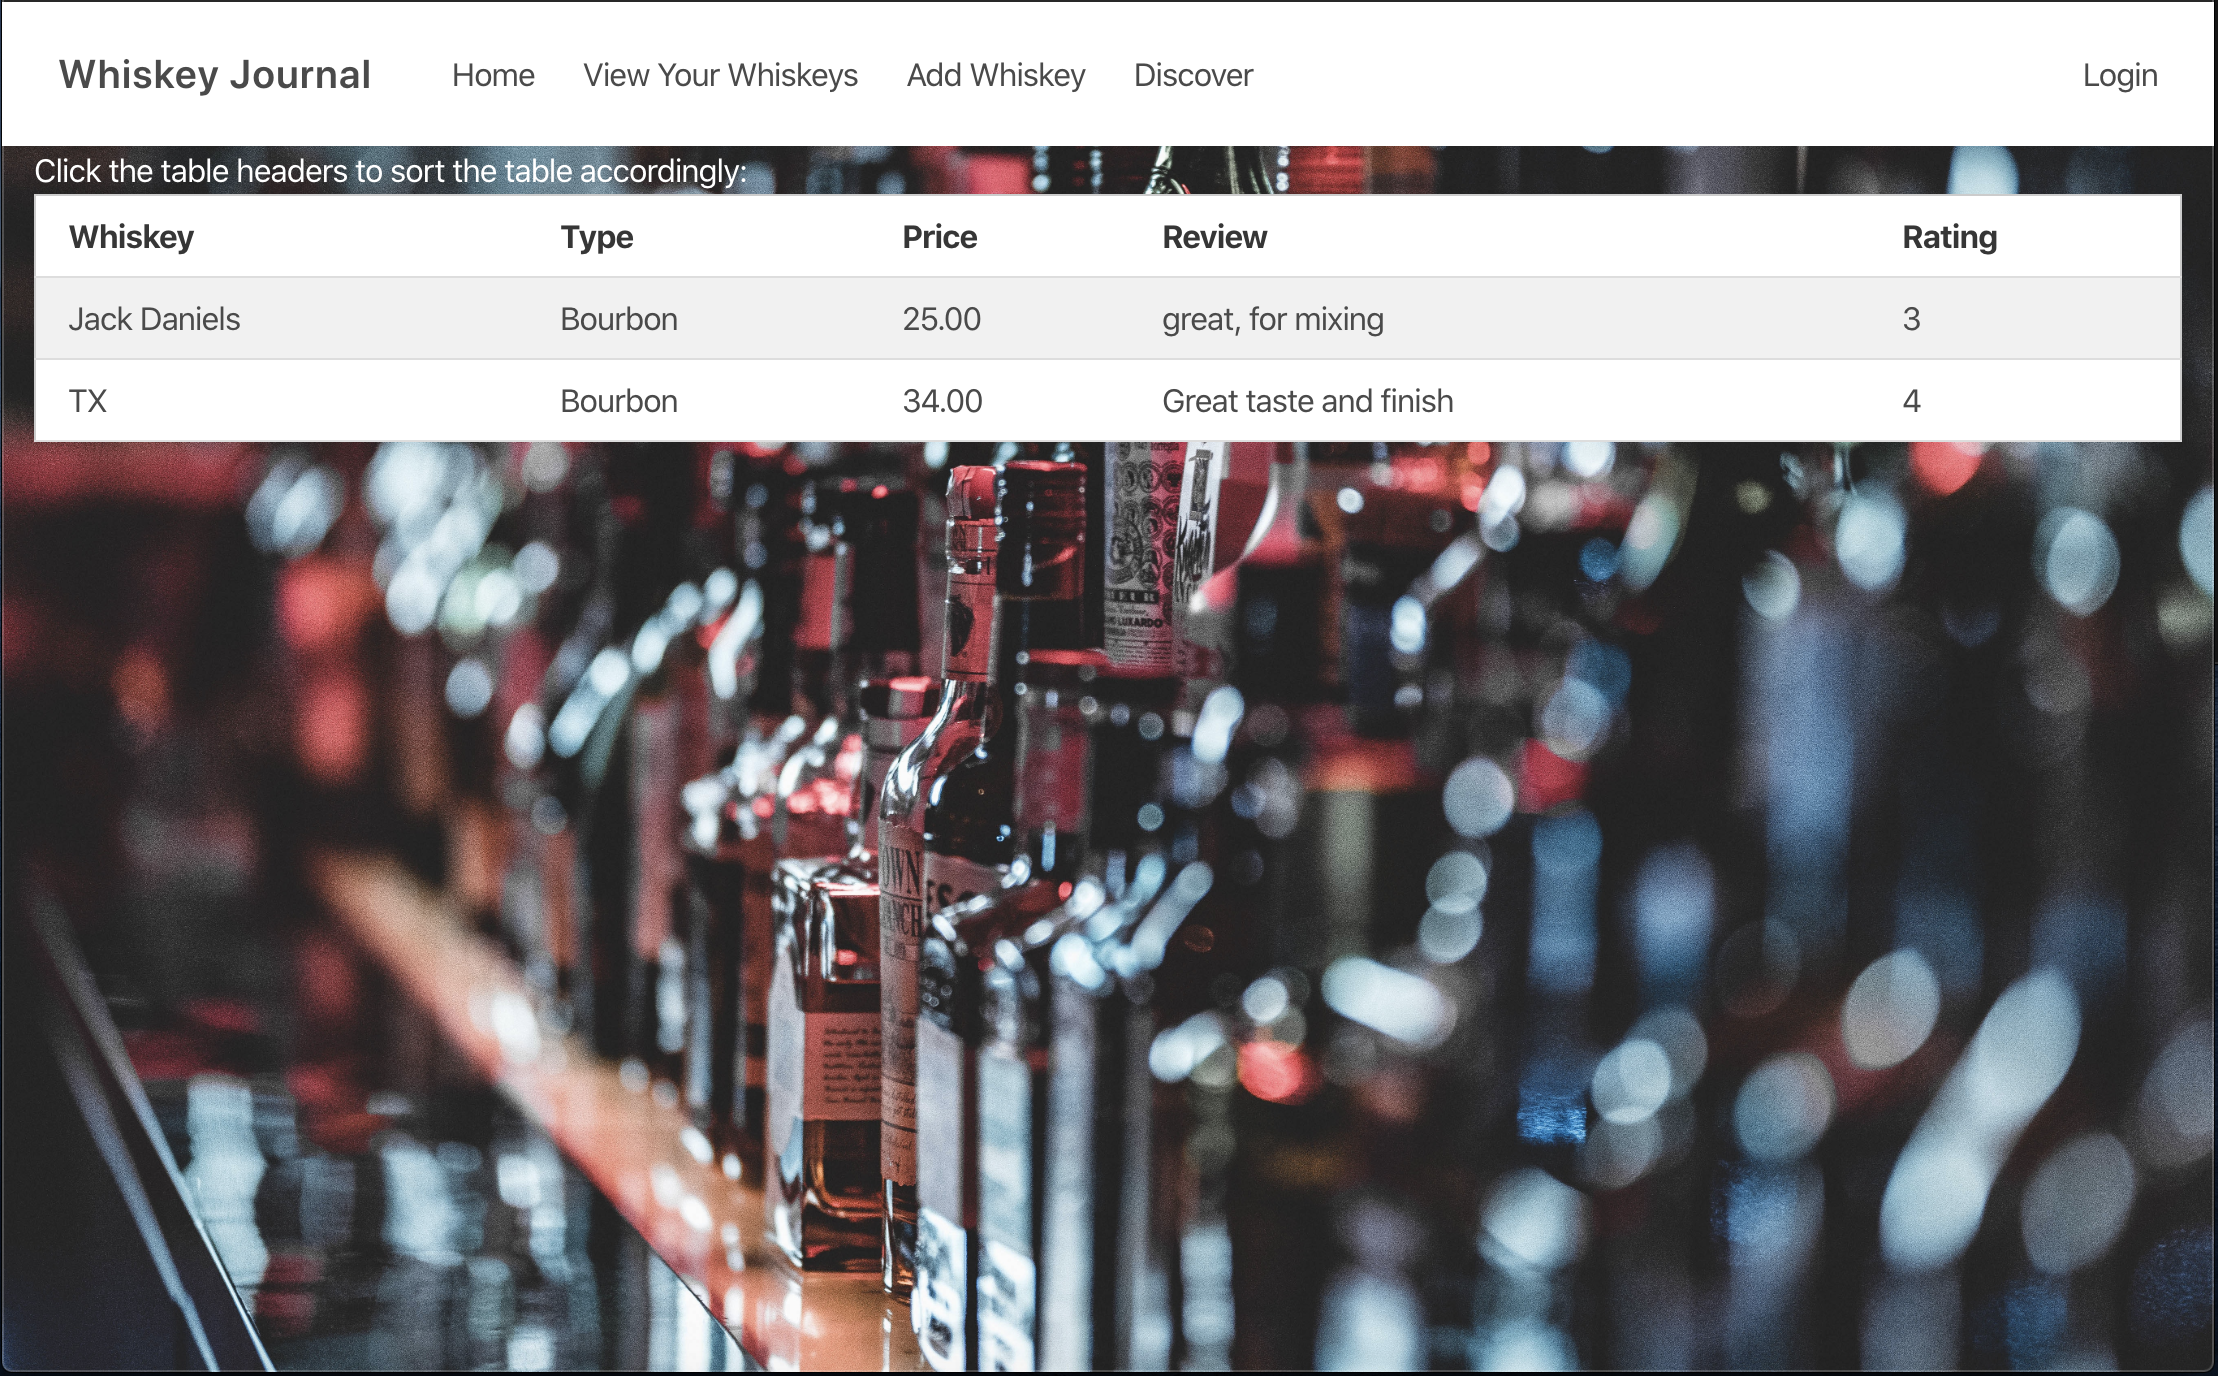Image resolution: width=2218 pixels, height=1376 pixels.
Task: Select the Jack Daniels name cell
Action: [154, 319]
